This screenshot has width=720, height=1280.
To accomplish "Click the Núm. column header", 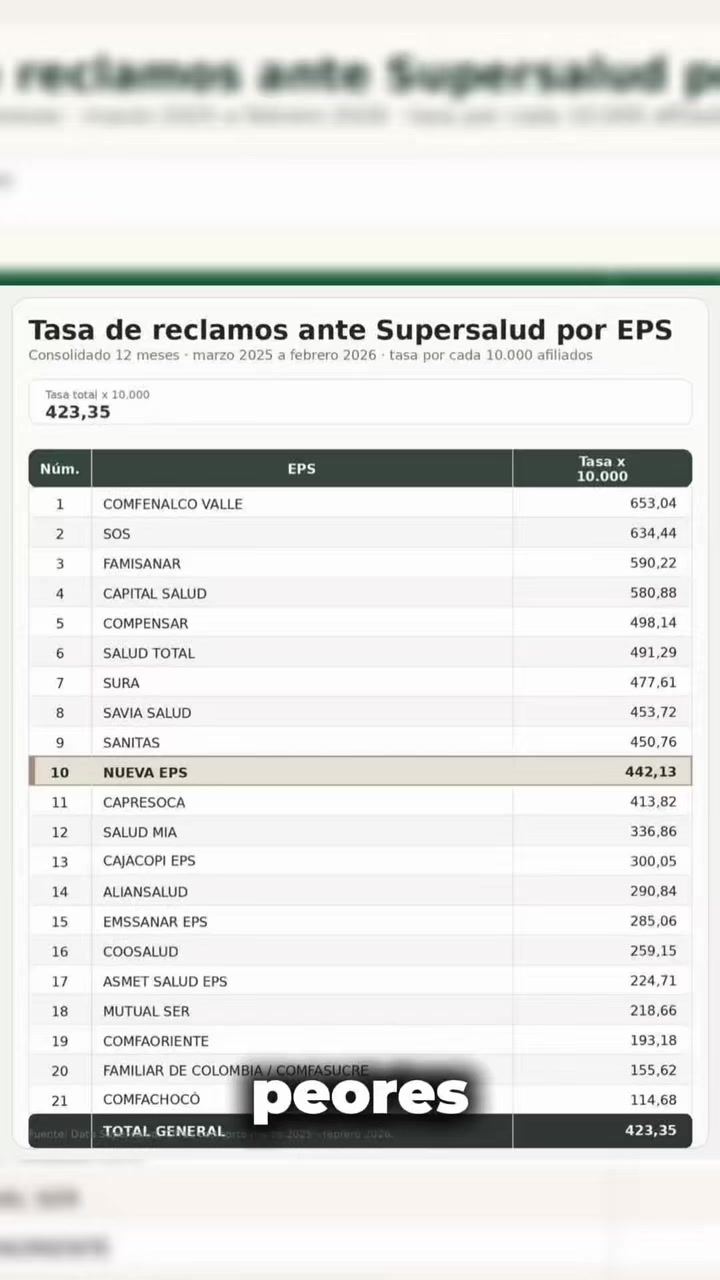I will point(60,468).
